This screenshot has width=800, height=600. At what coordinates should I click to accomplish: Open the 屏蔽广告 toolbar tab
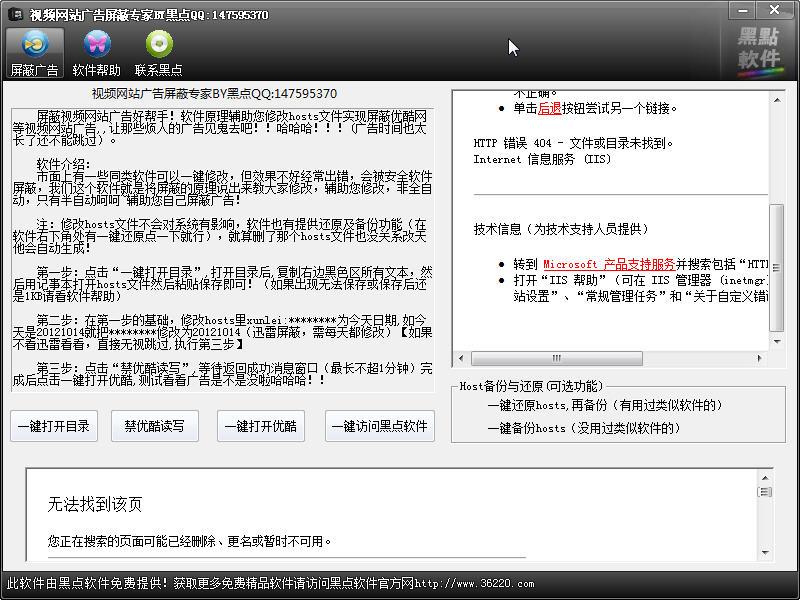pos(35,53)
